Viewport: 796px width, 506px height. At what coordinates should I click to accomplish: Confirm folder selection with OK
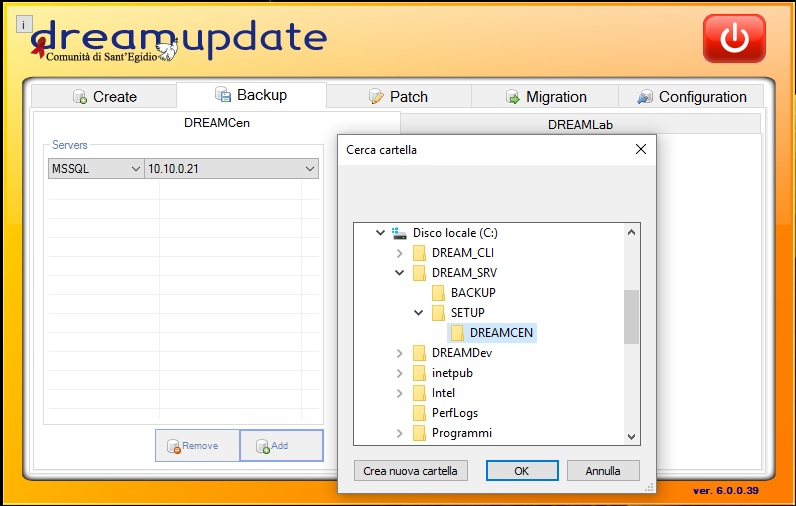point(522,470)
